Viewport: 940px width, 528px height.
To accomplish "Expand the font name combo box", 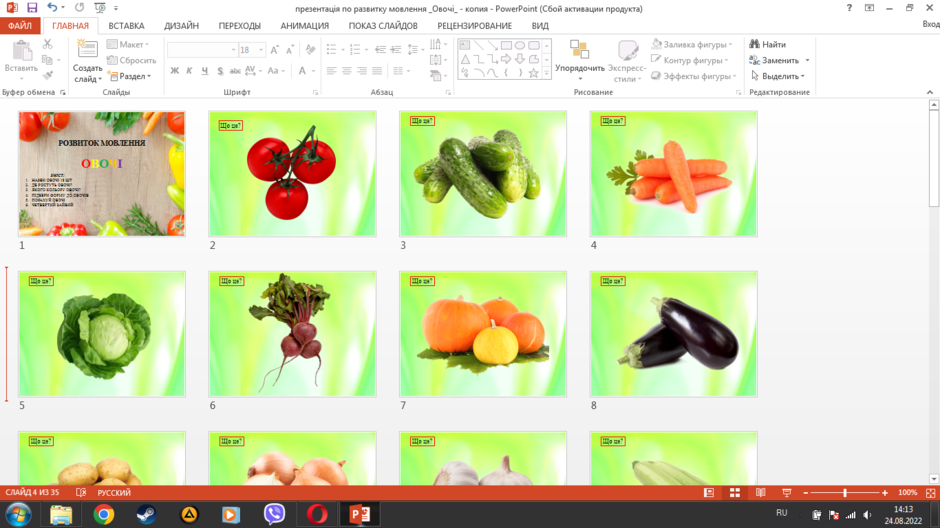I will [x=233, y=50].
